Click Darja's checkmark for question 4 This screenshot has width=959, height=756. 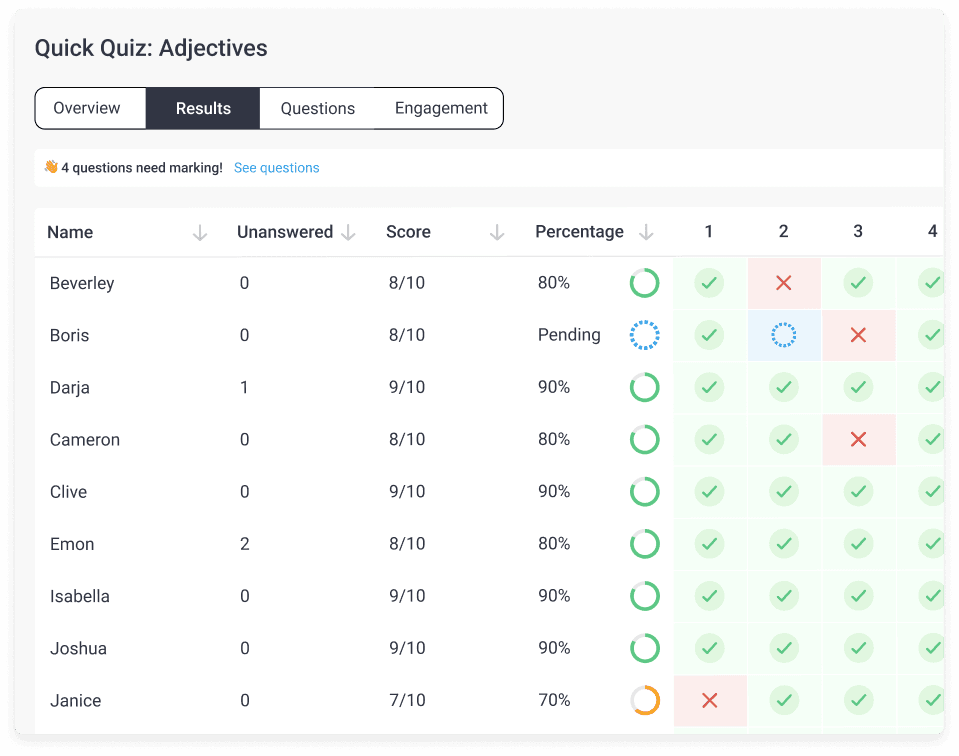pyautogui.click(x=932, y=387)
